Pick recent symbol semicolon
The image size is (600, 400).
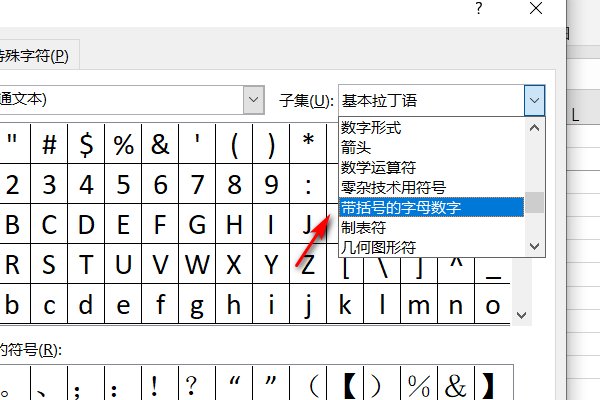[x=86, y=383]
